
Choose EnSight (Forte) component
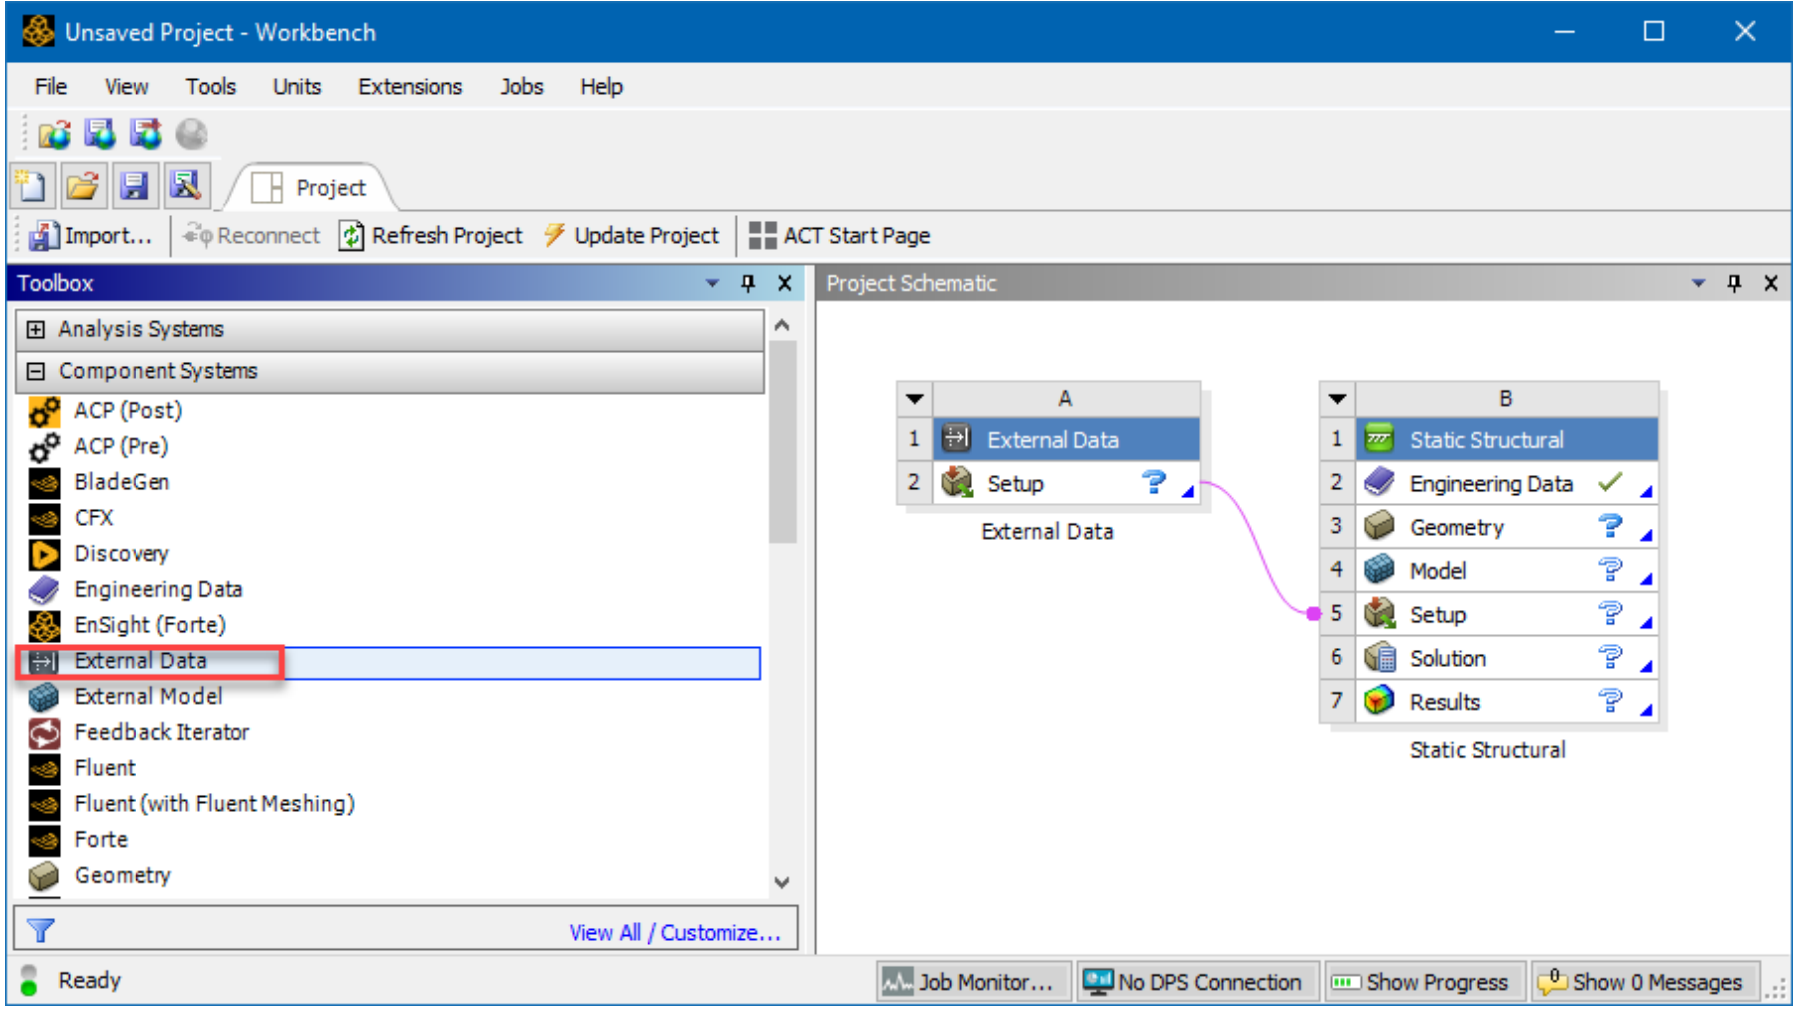150,626
